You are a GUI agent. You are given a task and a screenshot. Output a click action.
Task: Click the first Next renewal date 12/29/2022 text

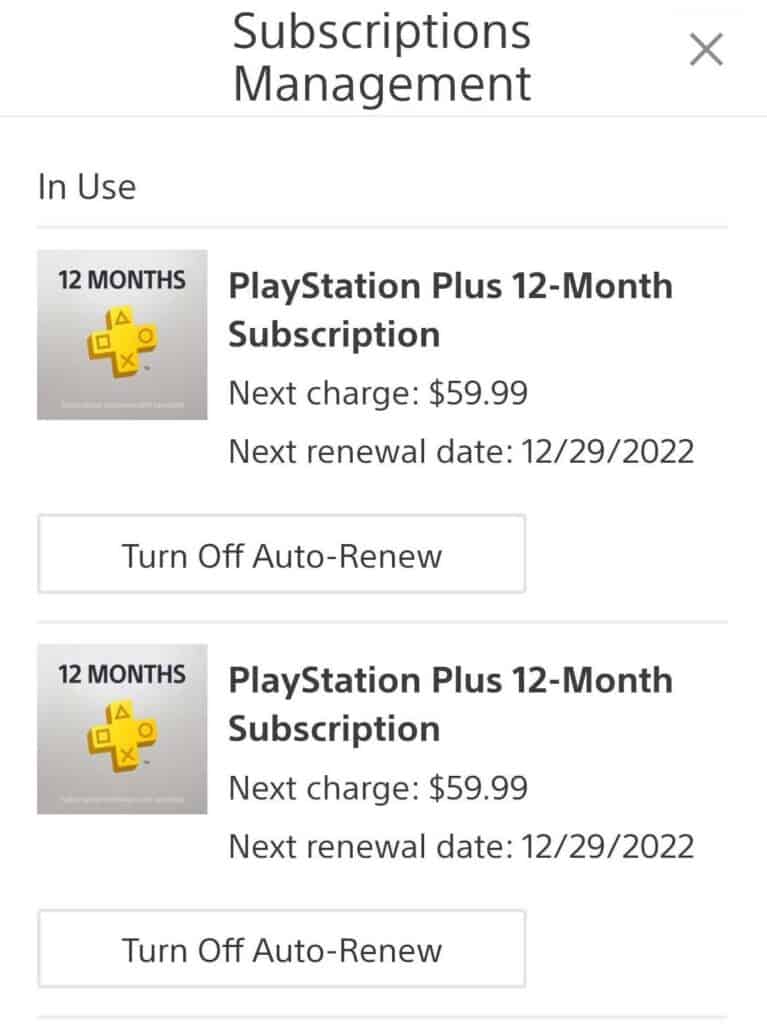coord(461,451)
